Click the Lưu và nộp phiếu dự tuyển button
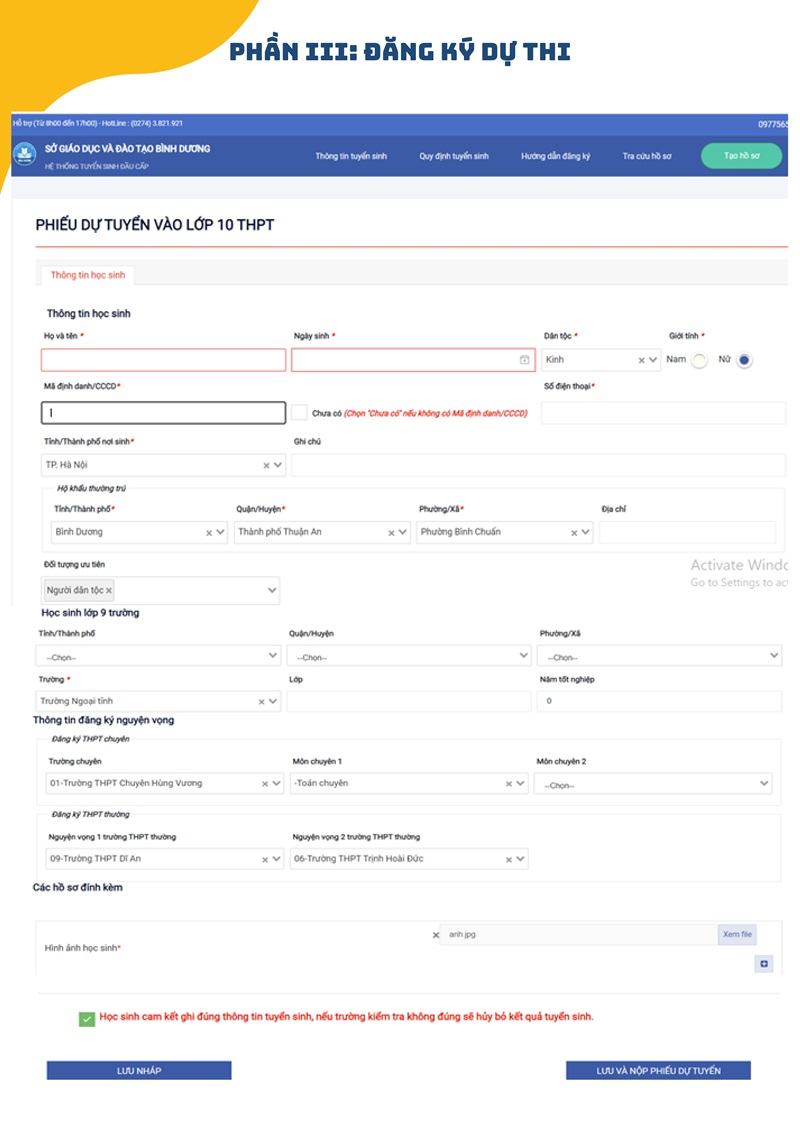The image size is (800, 1131). pos(658,1070)
